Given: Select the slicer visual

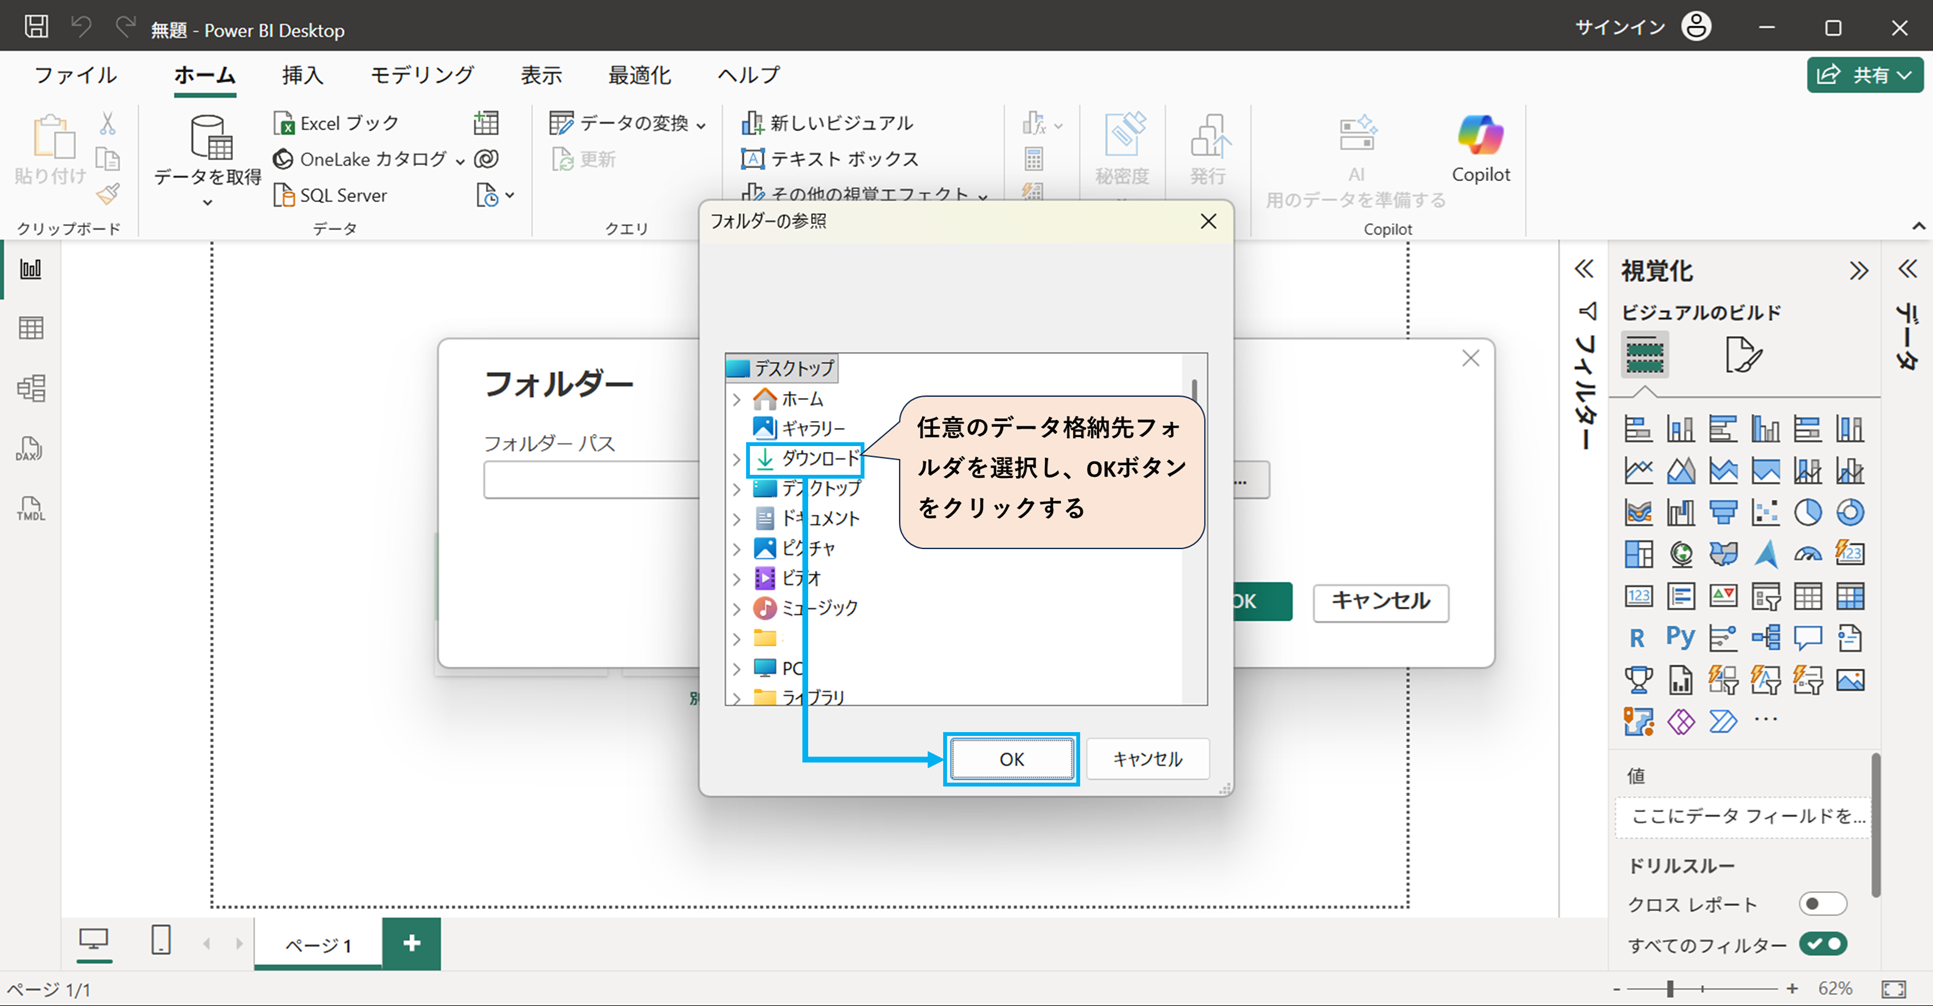Looking at the screenshot, I should pos(1766,596).
